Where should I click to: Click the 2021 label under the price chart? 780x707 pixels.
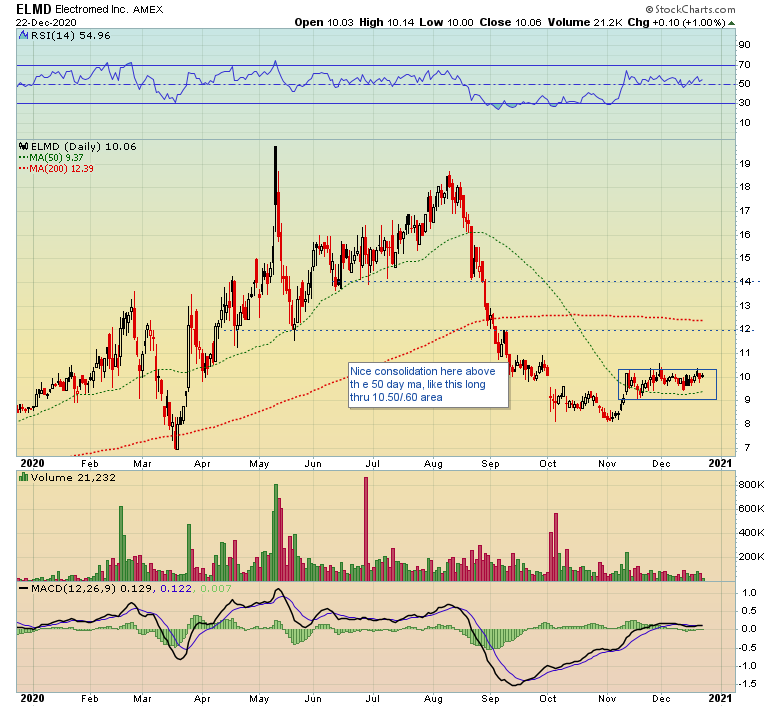pyautogui.click(x=720, y=463)
